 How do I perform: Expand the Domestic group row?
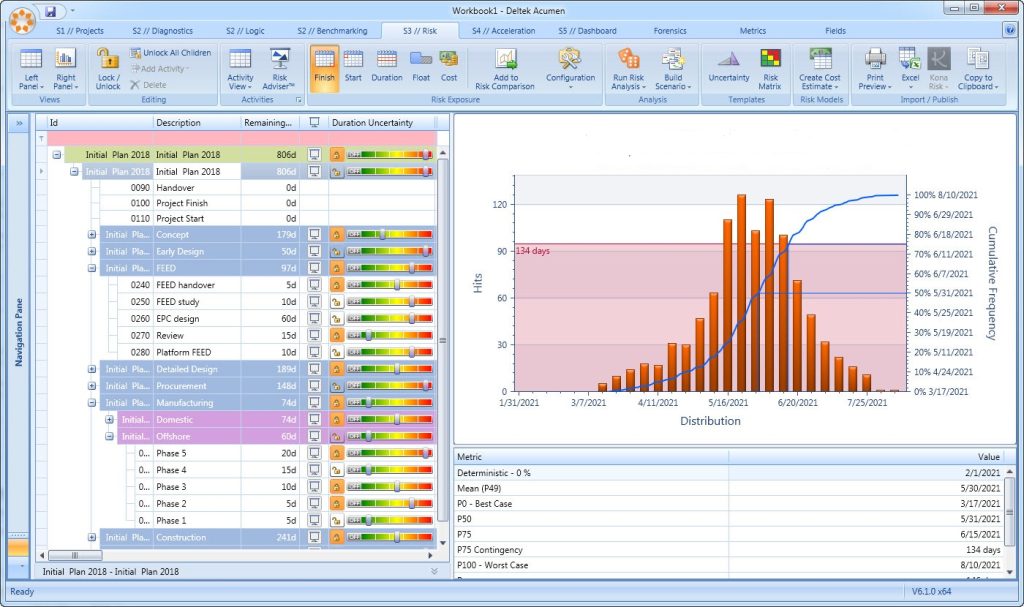110,419
